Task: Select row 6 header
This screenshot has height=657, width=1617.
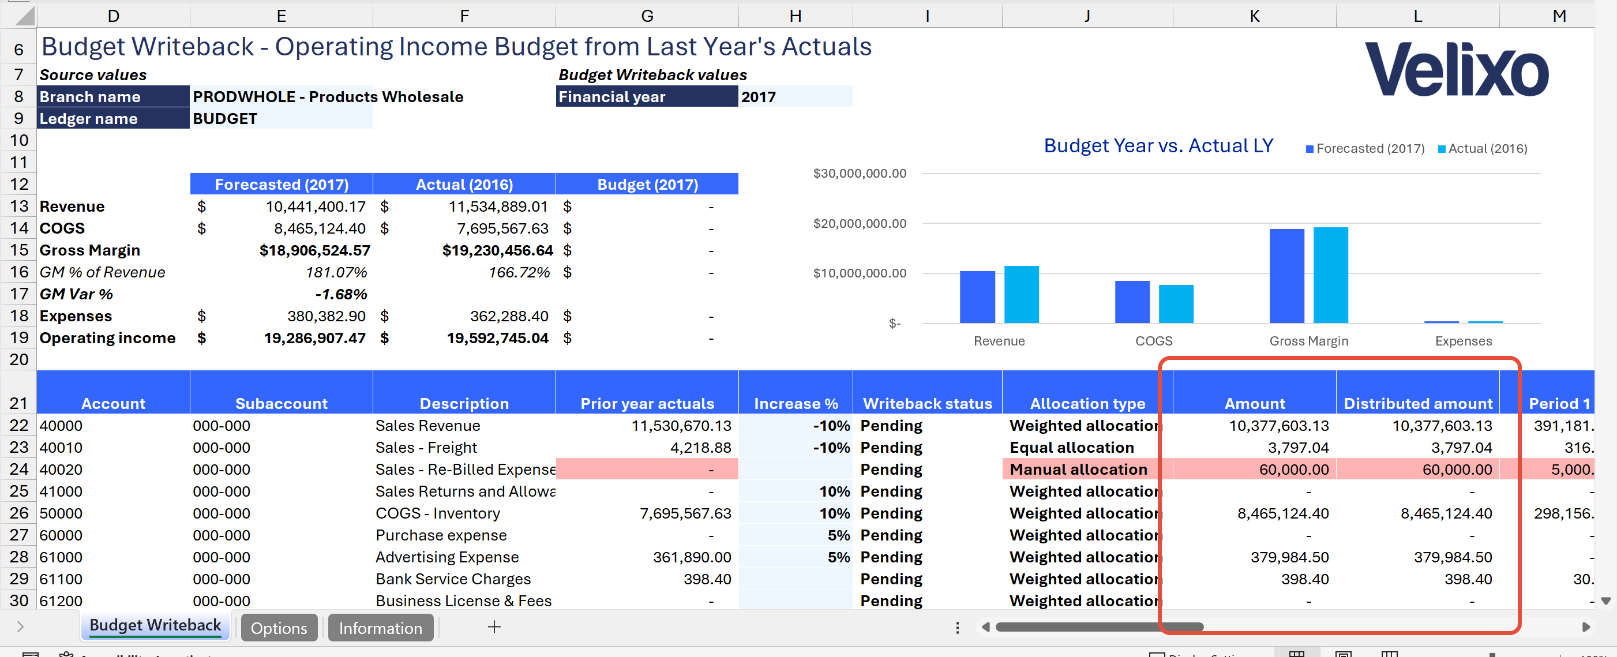Action: coord(18,49)
